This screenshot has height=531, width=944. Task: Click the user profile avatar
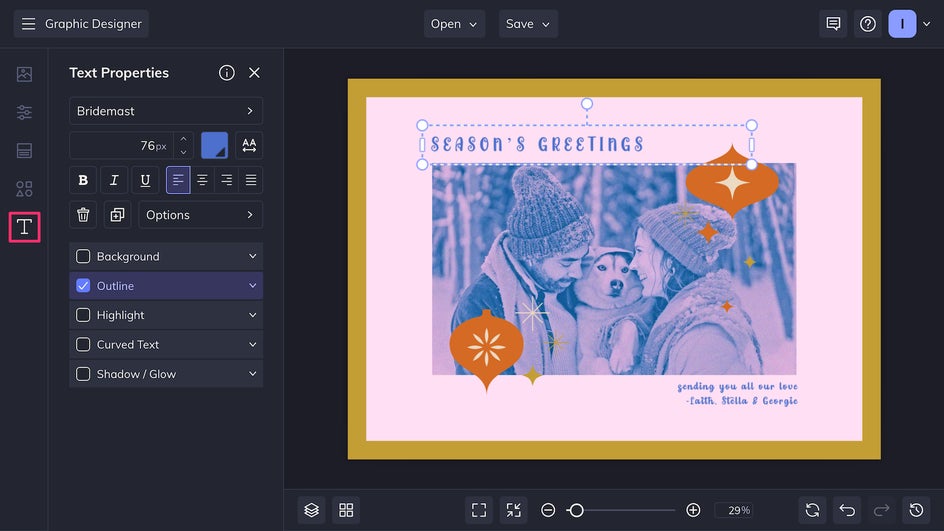click(902, 24)
